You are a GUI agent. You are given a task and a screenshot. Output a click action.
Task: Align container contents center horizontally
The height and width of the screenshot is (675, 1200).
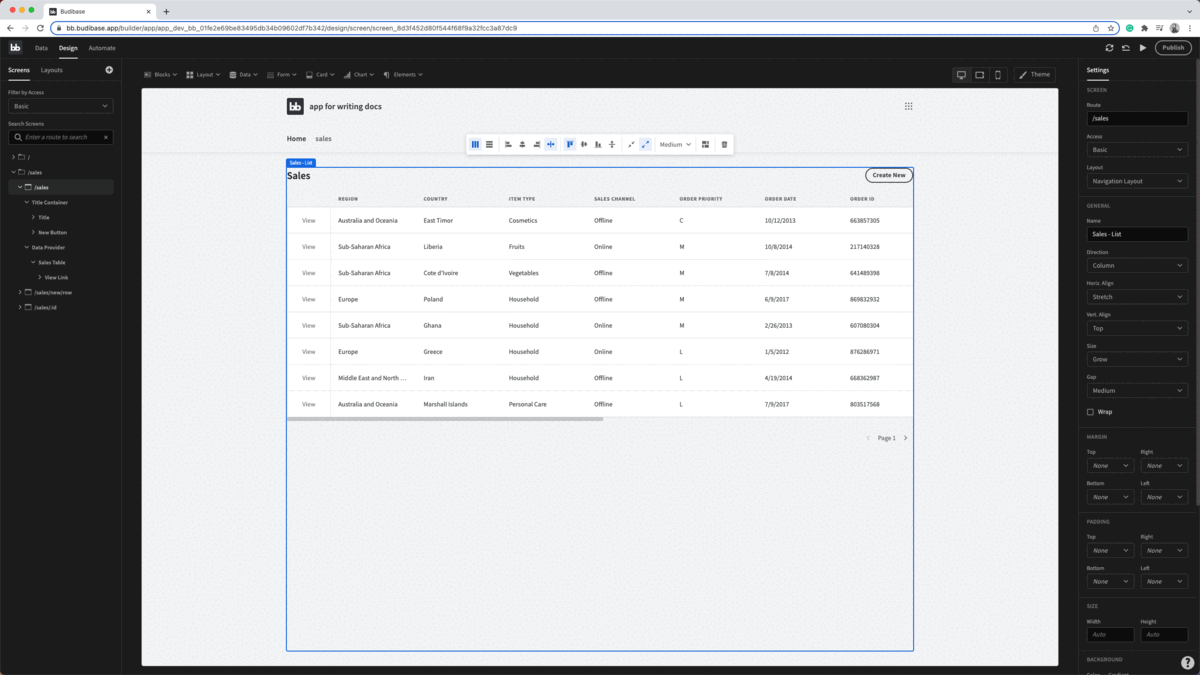pyautogui.click(x=522, y=144)
